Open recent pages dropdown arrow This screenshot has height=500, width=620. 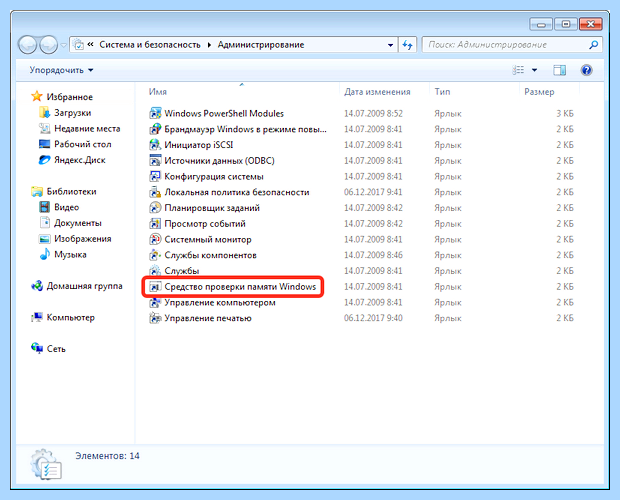pos(63,45)
